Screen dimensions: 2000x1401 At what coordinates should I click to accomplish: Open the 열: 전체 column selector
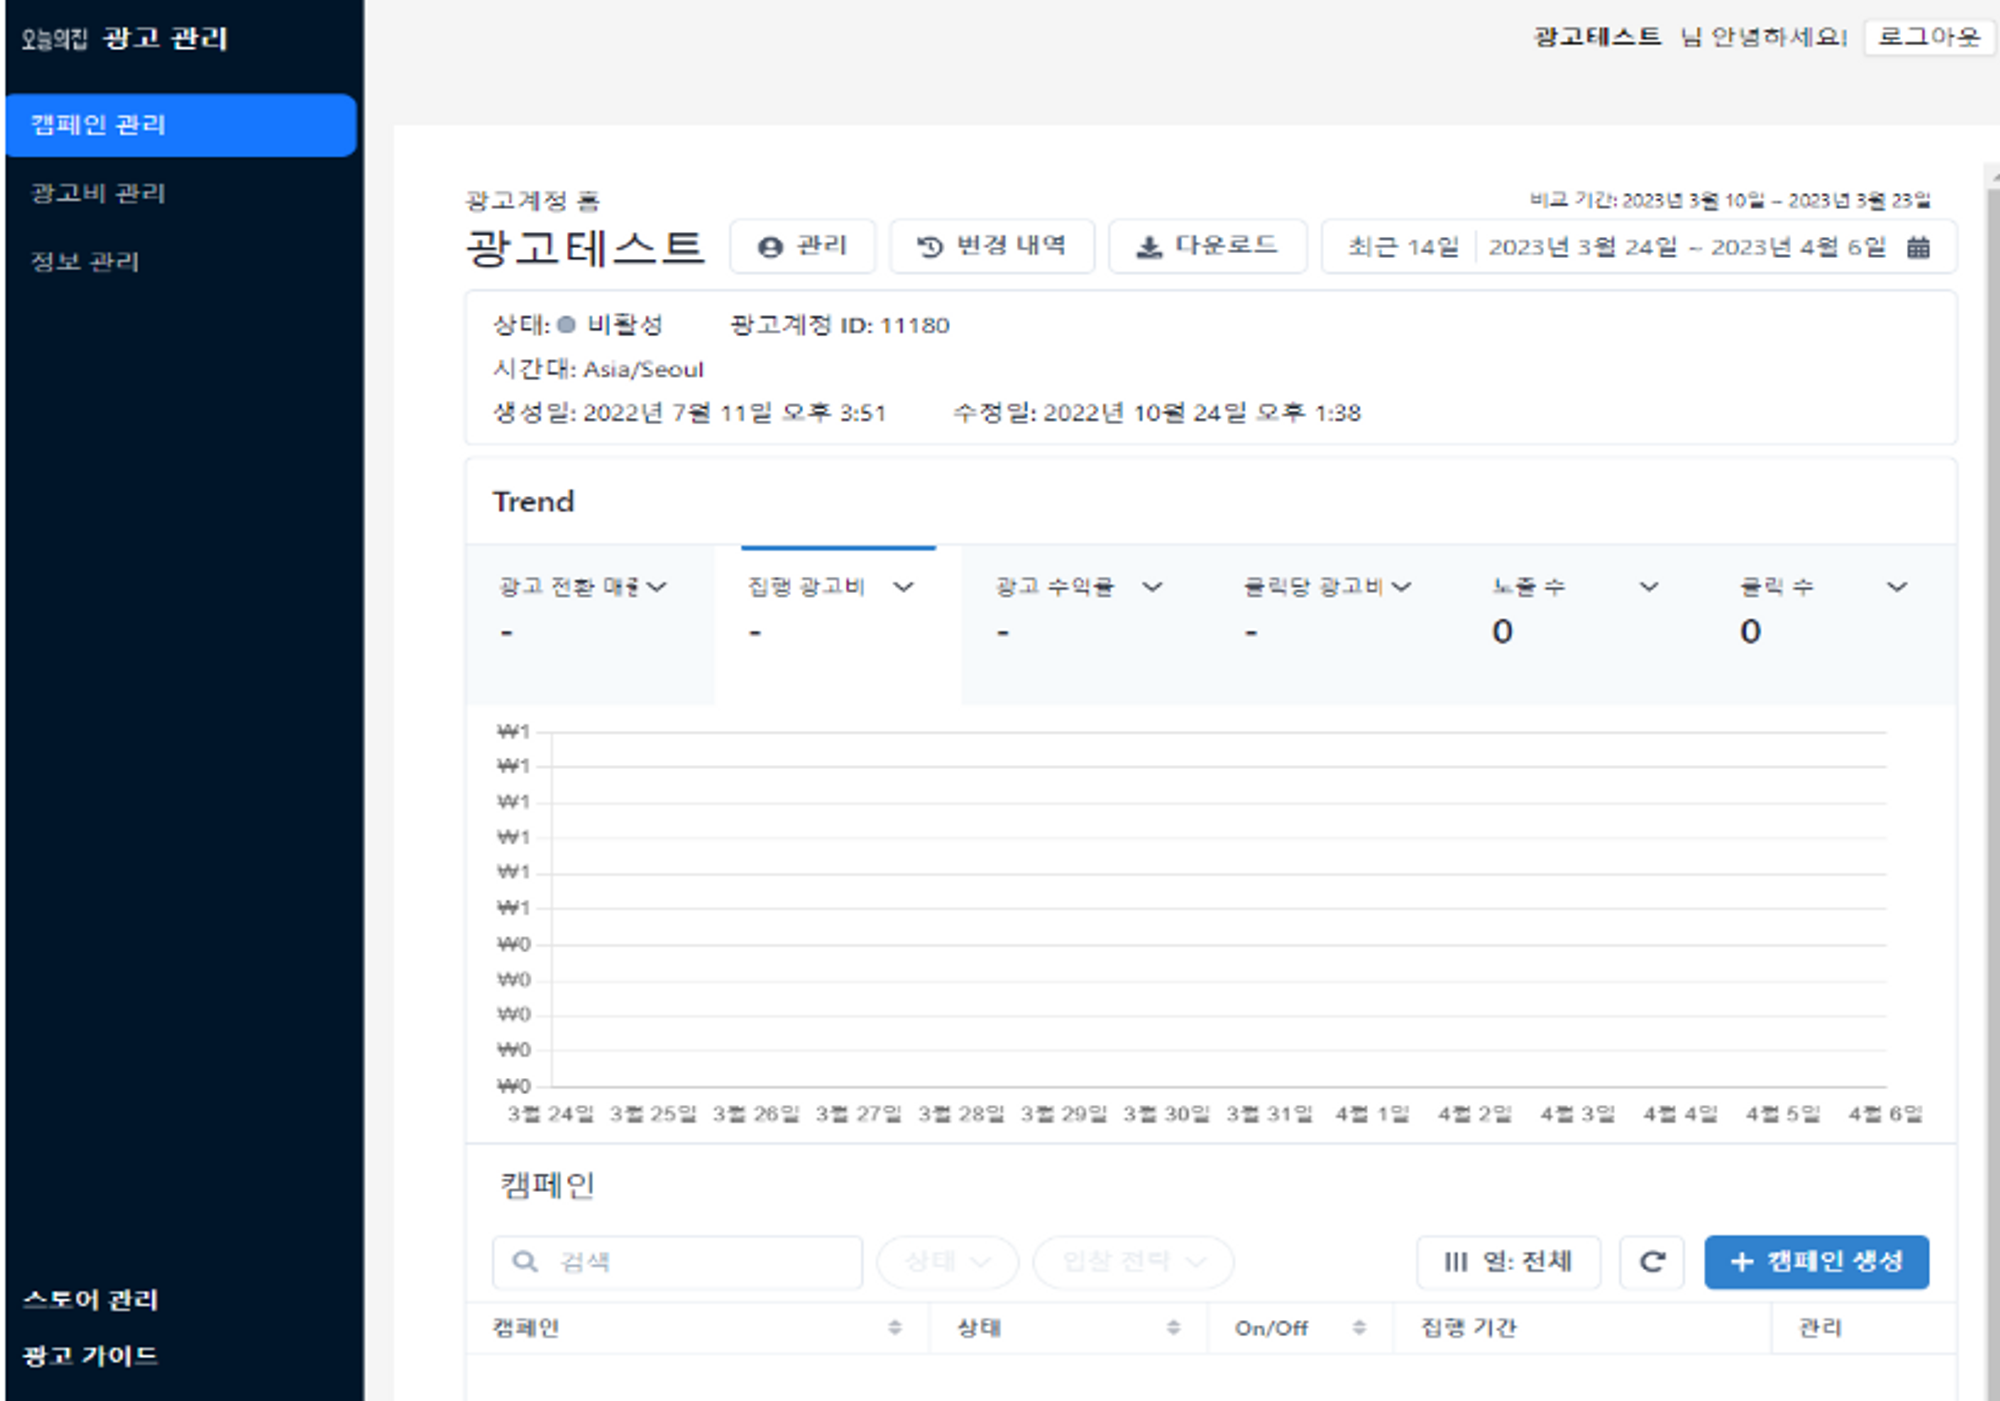tap(1508, 1262)
